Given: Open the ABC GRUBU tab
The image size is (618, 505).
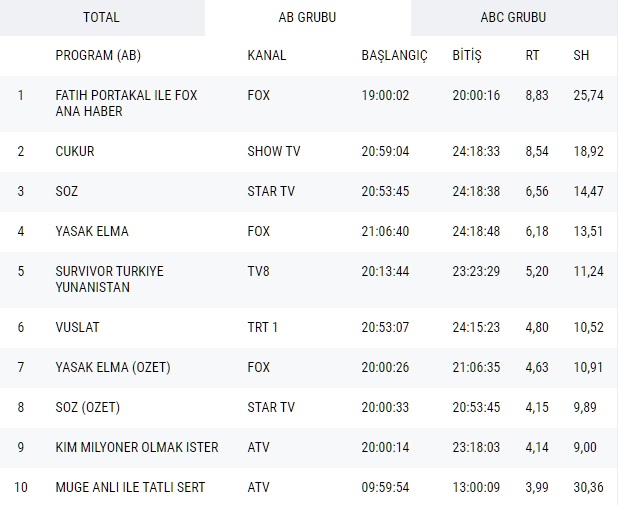Looking at the screenshot, I should point(513,17).
